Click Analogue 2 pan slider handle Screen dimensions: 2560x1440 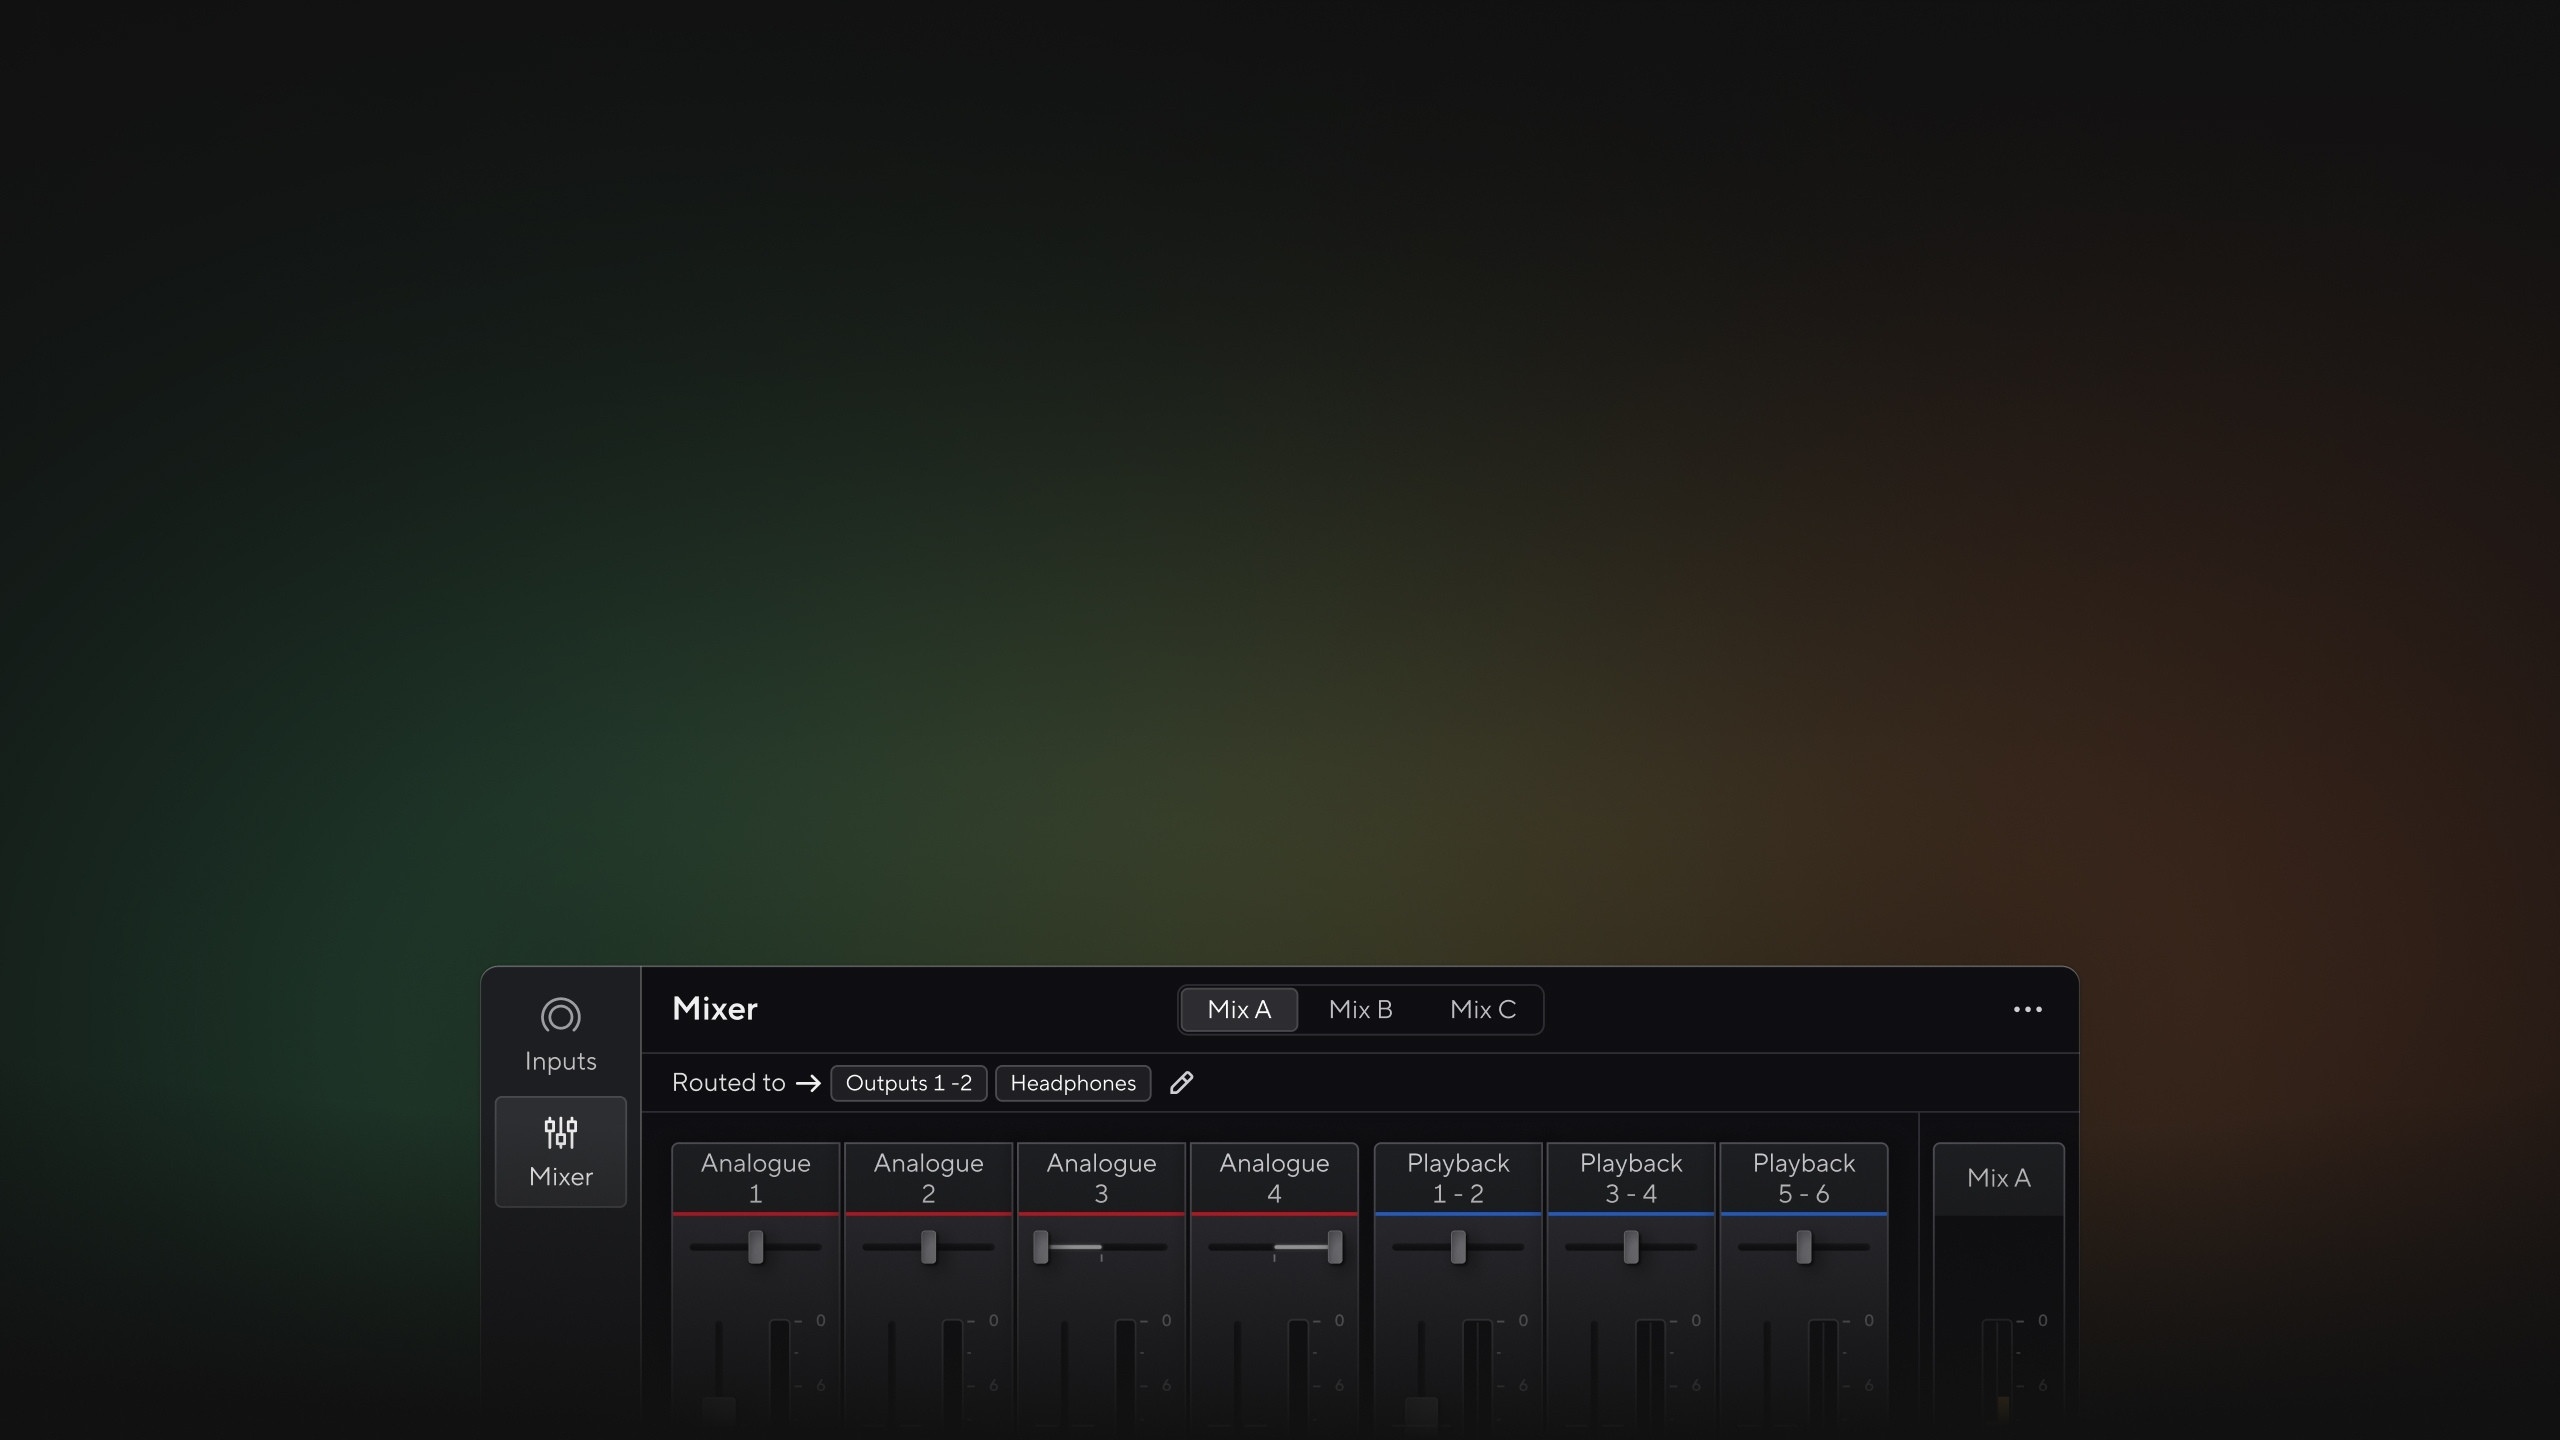[x=929, y=1247]
